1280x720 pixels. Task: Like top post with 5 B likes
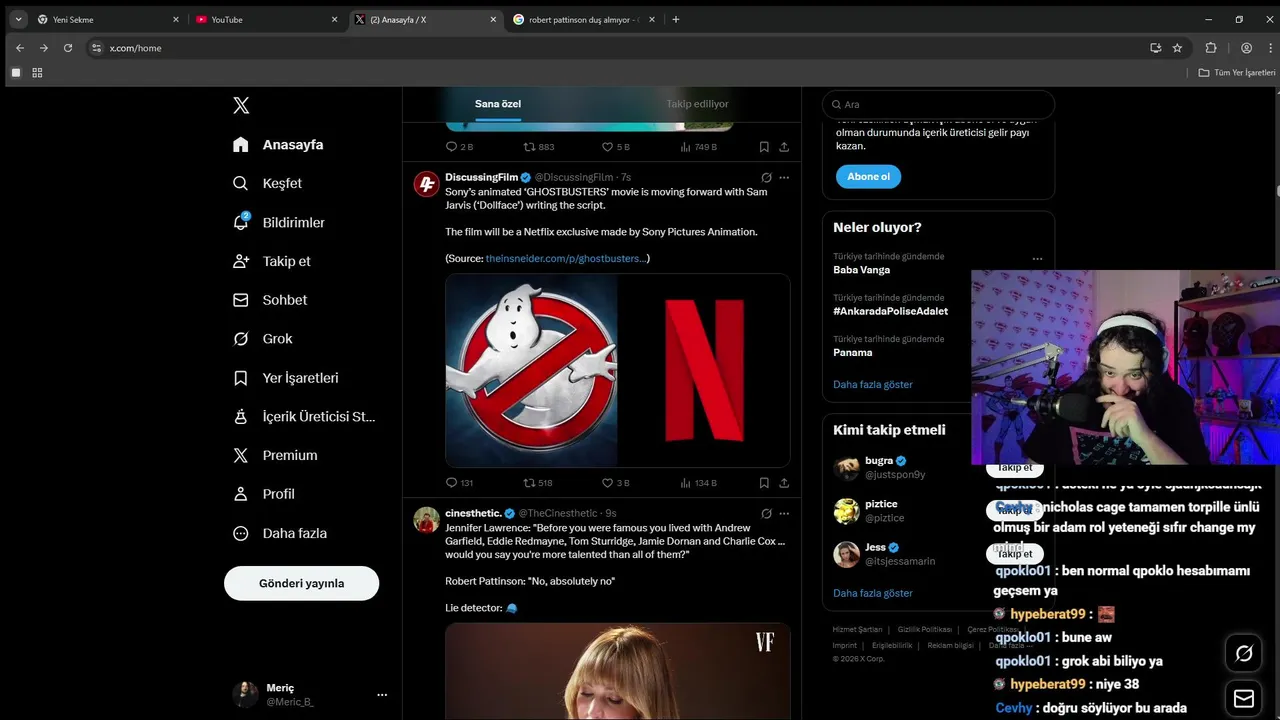coord(616,147)
